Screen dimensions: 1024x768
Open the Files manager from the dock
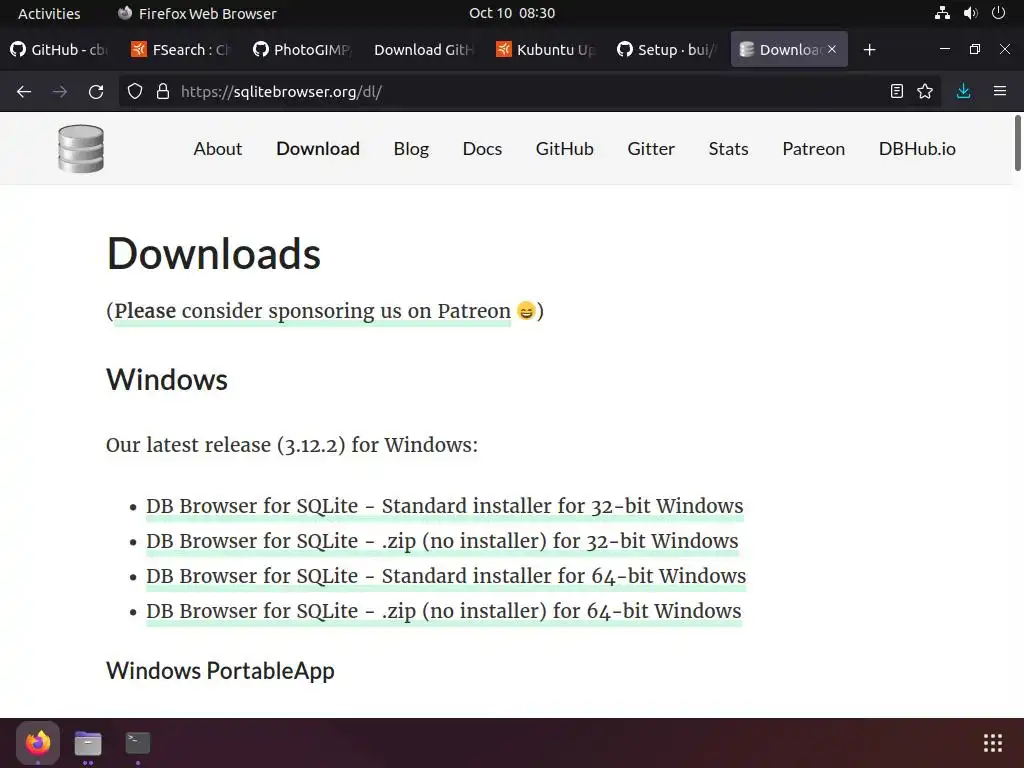pyautogui.click(x=88, y=743)
